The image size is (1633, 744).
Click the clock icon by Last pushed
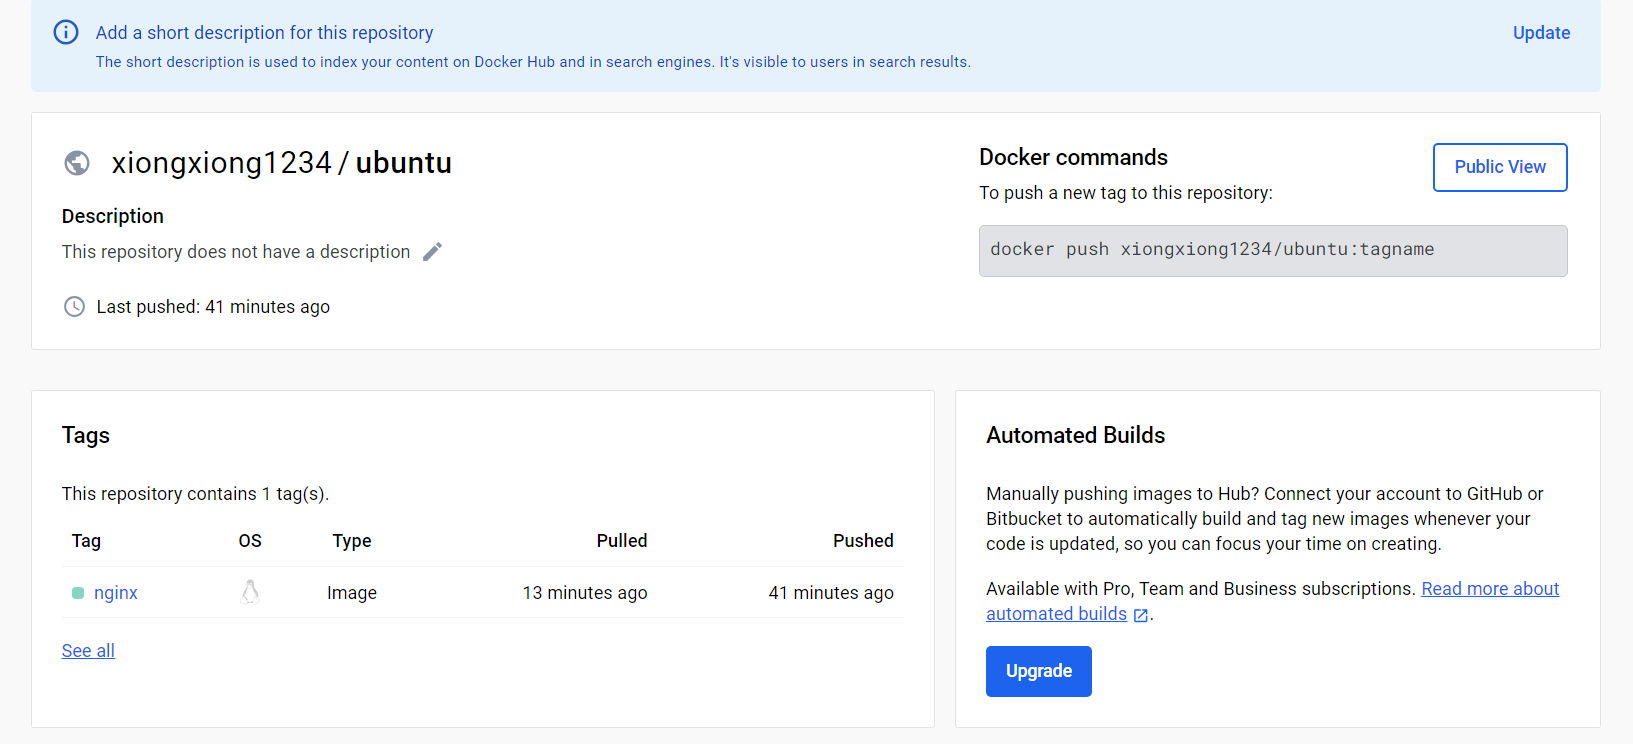(74, 307)
